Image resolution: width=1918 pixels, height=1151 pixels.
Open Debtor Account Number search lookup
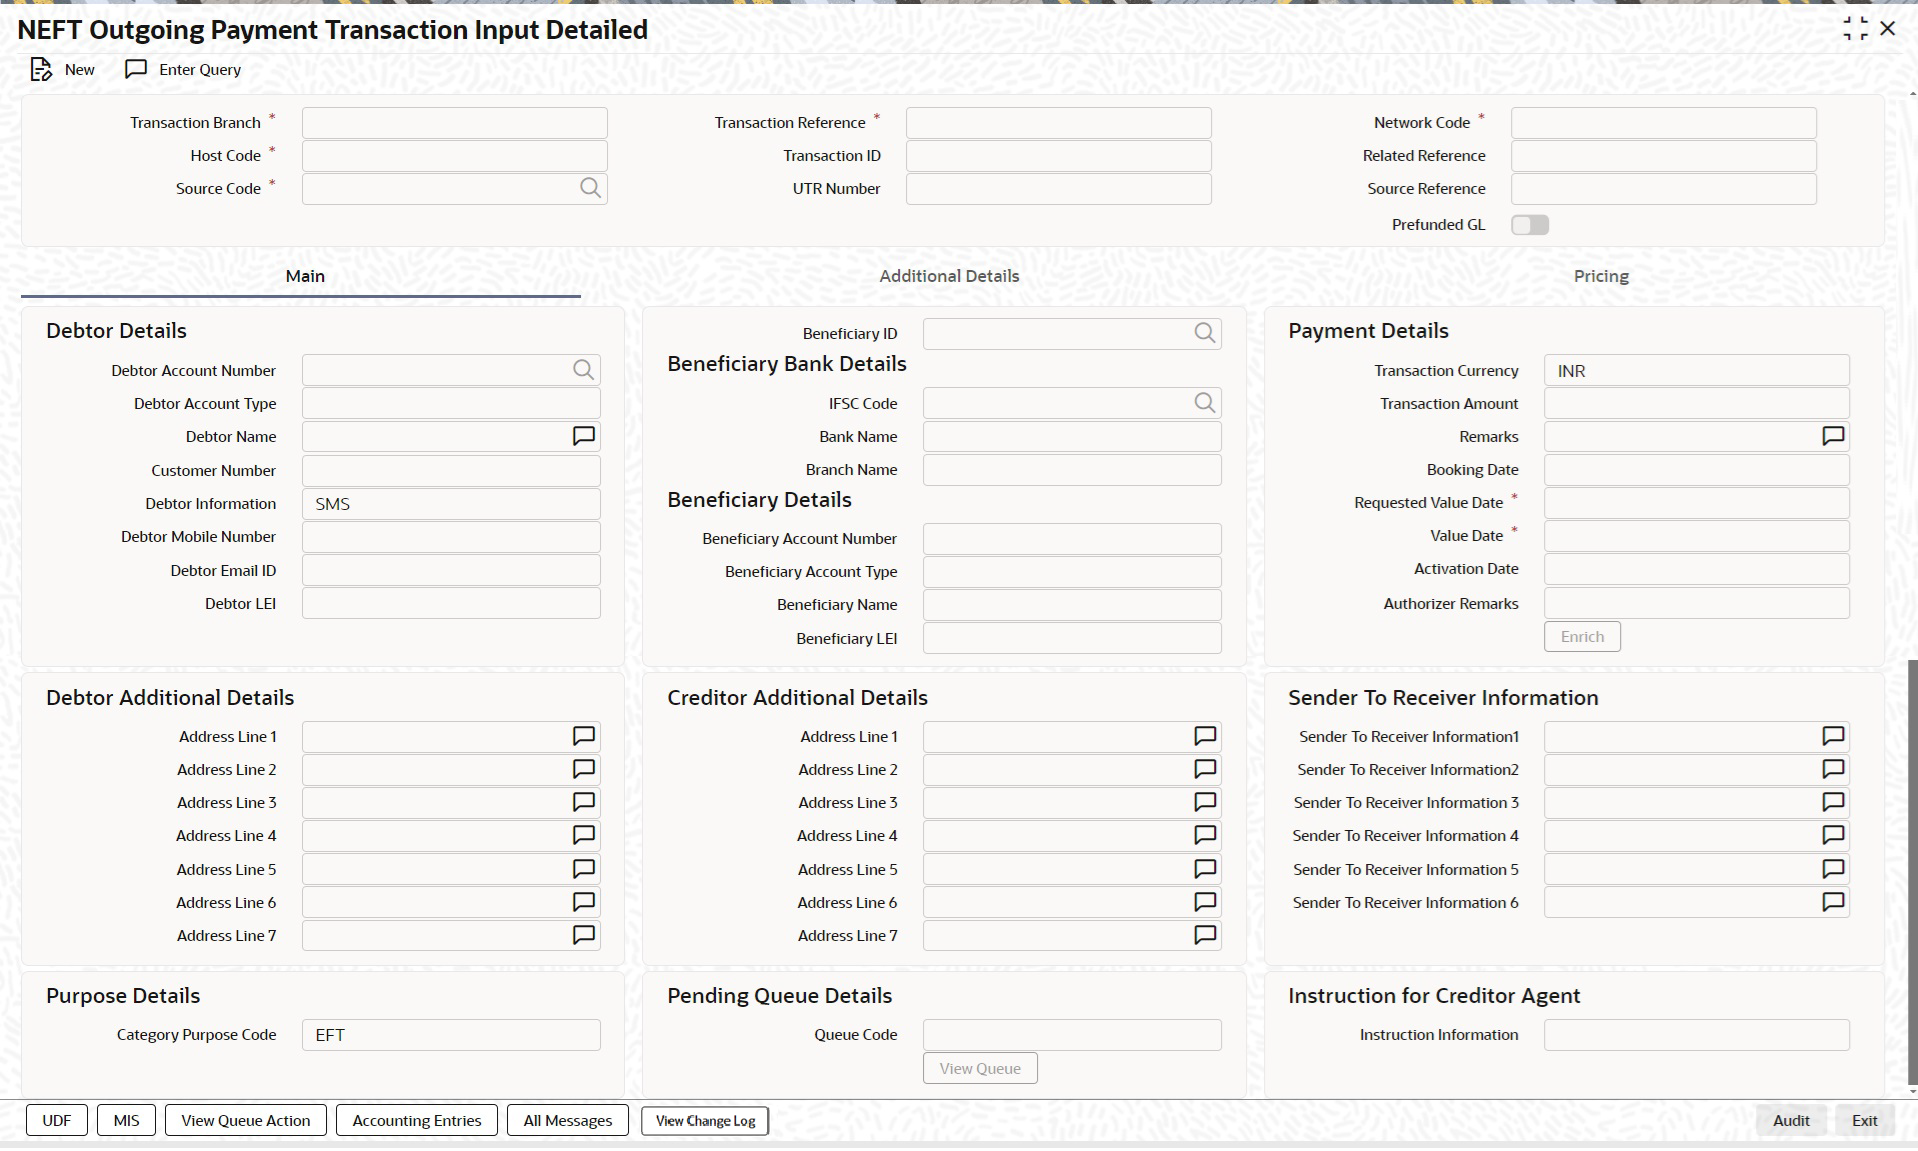pyautogui.click(x=583, y=370)
